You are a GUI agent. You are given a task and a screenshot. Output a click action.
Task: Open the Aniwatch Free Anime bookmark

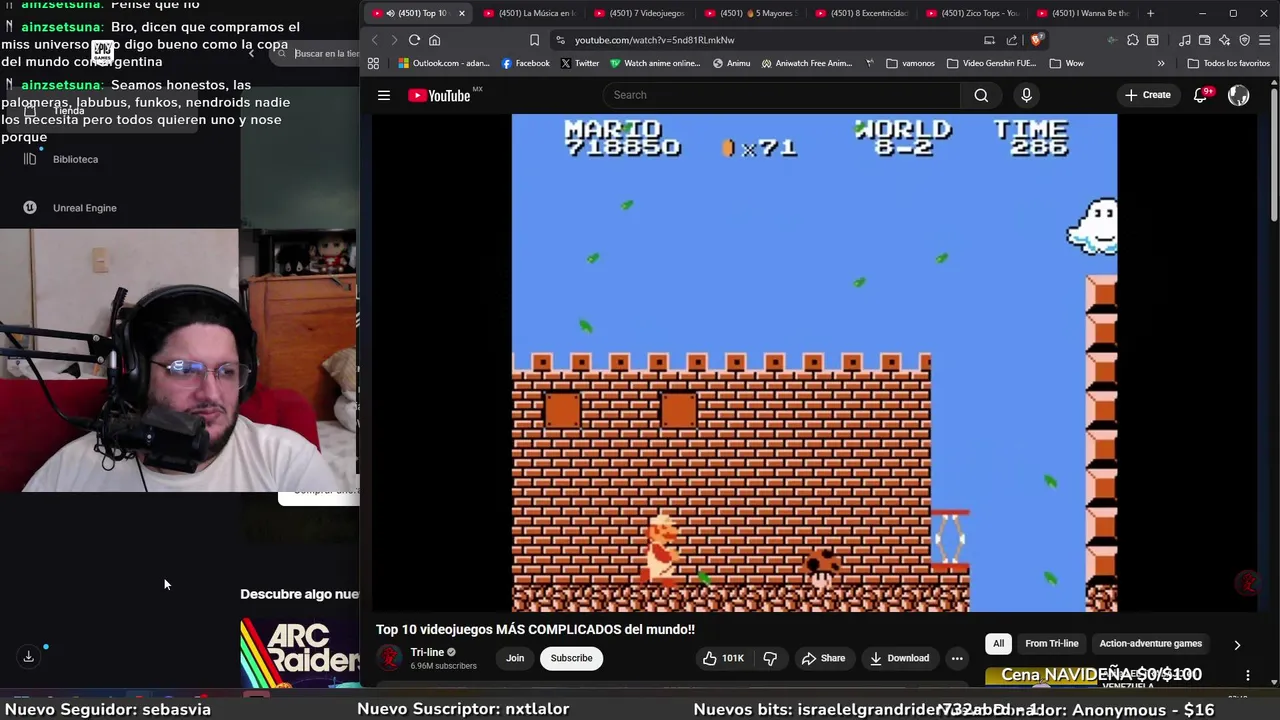807,63
